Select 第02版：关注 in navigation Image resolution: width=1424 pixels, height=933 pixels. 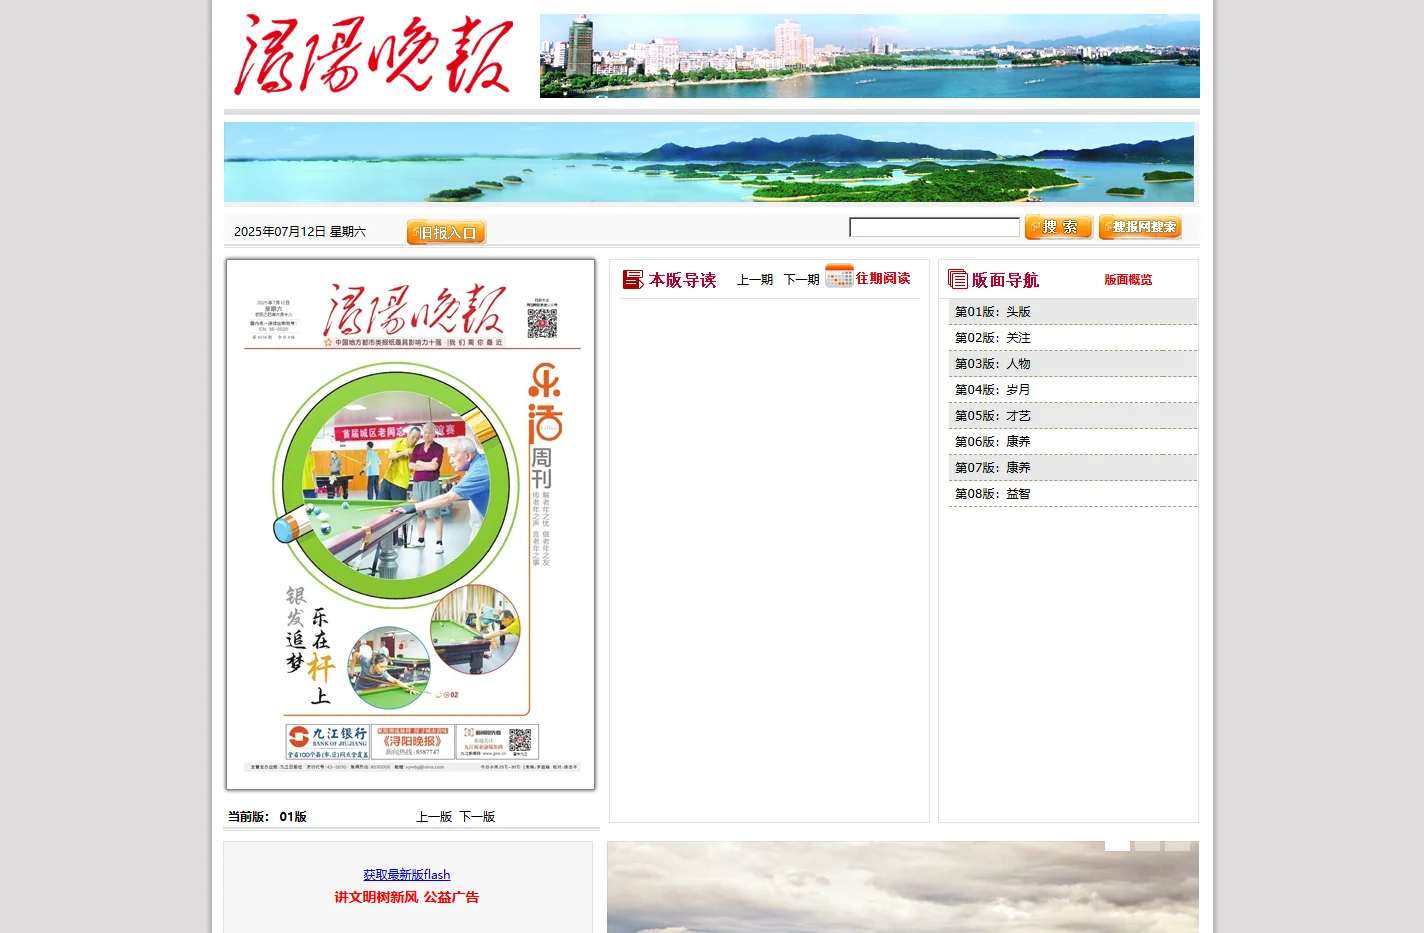click(1073, 338)
